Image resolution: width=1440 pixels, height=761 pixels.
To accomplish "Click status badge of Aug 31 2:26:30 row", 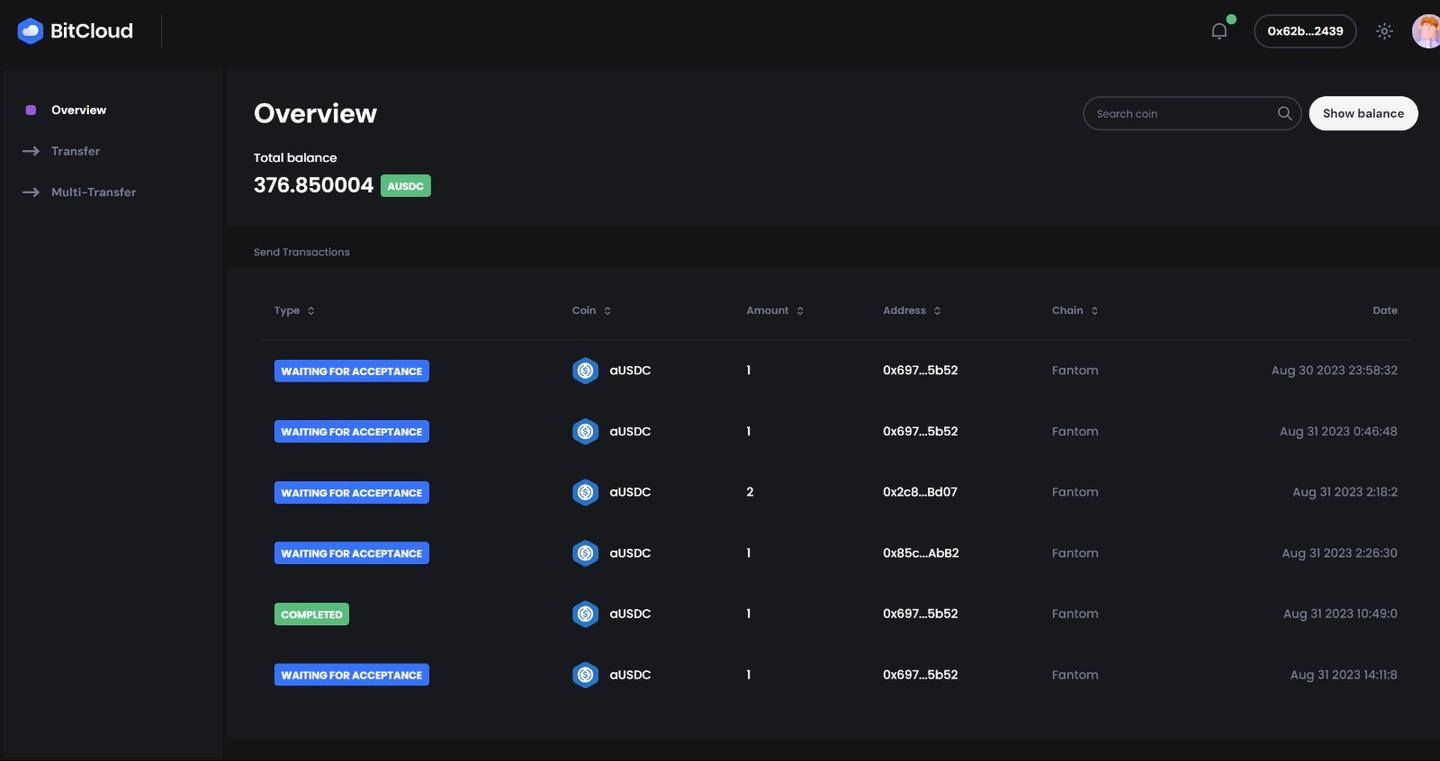I will pyautogui.click(x=351, y=553).
